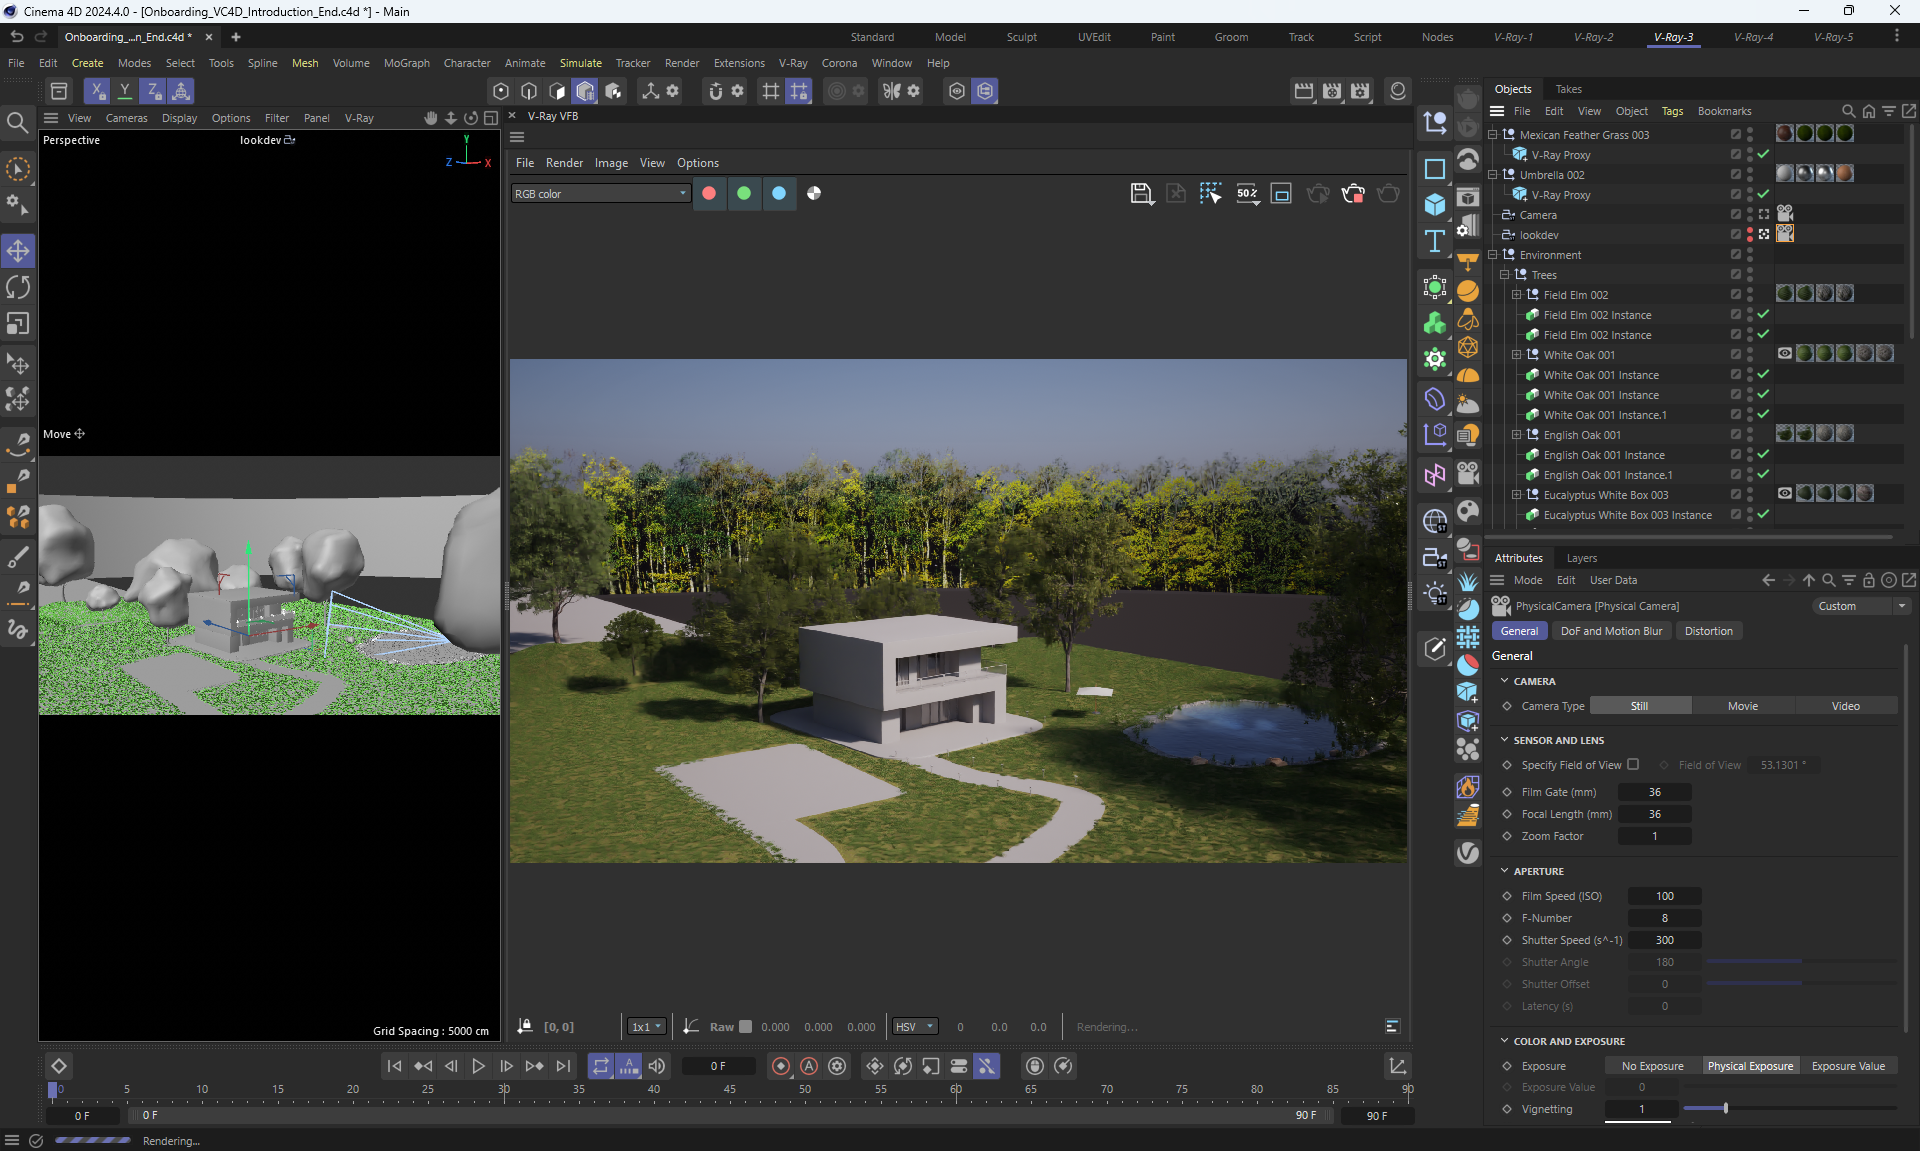The width and height of the screenshot is (1920, 1151).
Task: Choose the No Exposure option
Action: coord(1652,1066)
